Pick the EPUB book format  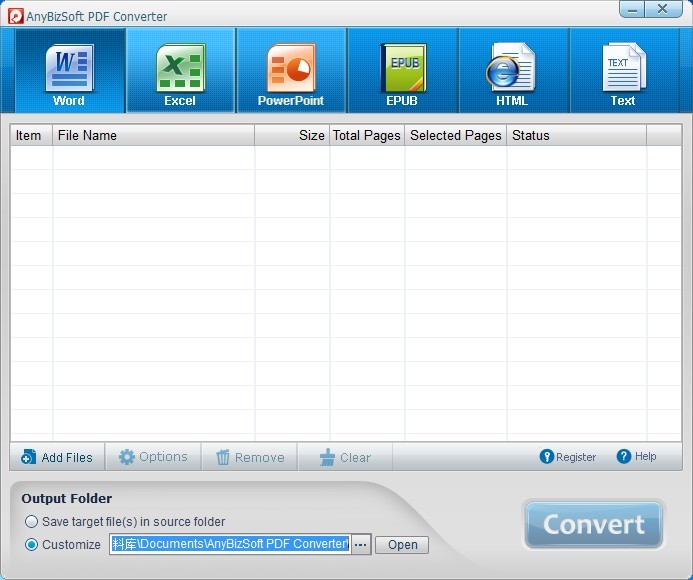403,72
